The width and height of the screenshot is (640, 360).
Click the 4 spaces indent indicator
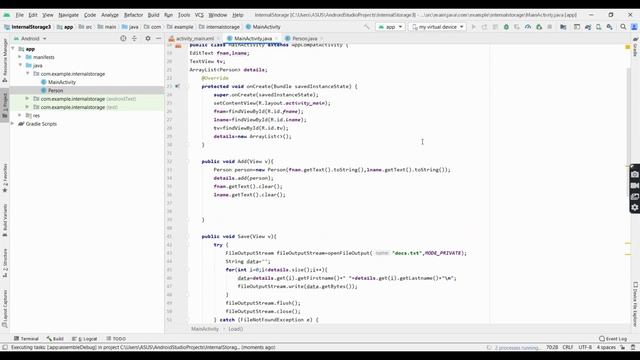coord(606,347)
